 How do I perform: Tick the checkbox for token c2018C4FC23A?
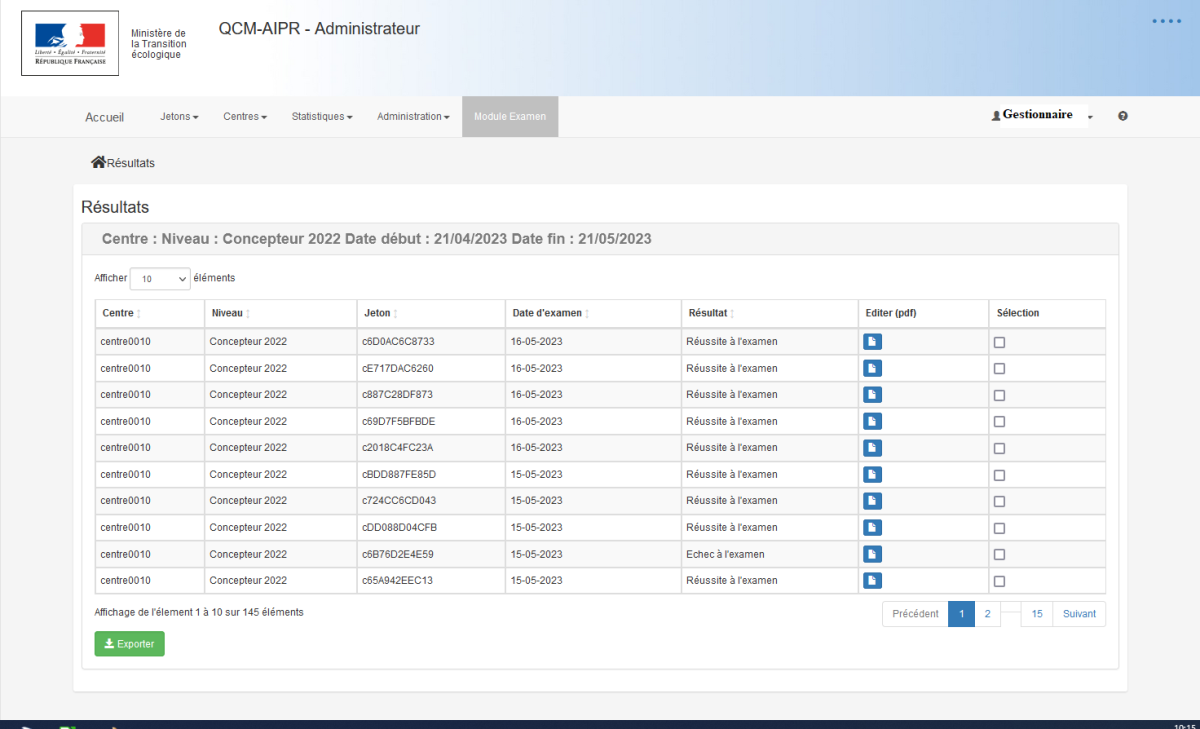pyautogui.click(x=999, y=448)
